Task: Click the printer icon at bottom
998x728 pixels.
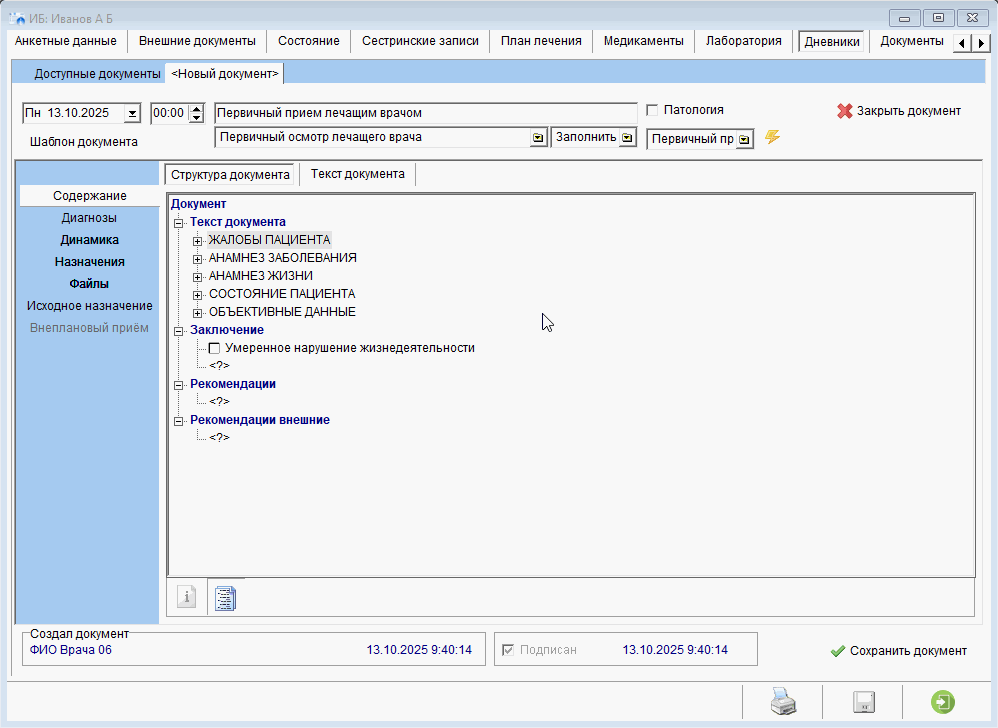Action: coord(782,702)
